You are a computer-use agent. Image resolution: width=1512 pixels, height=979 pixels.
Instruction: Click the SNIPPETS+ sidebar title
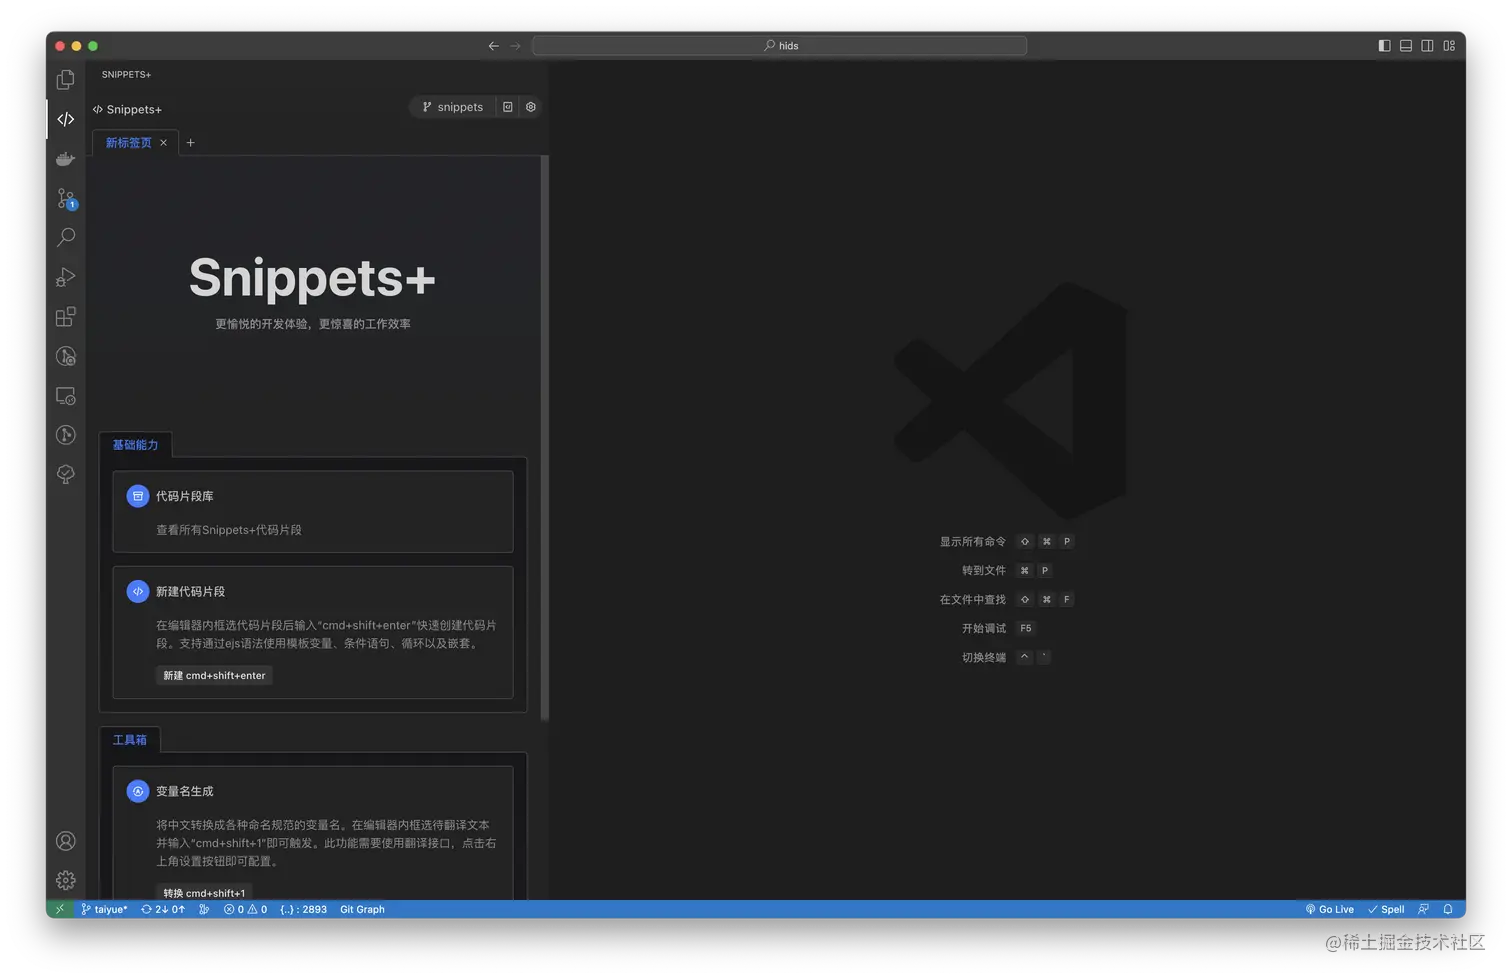126,74
